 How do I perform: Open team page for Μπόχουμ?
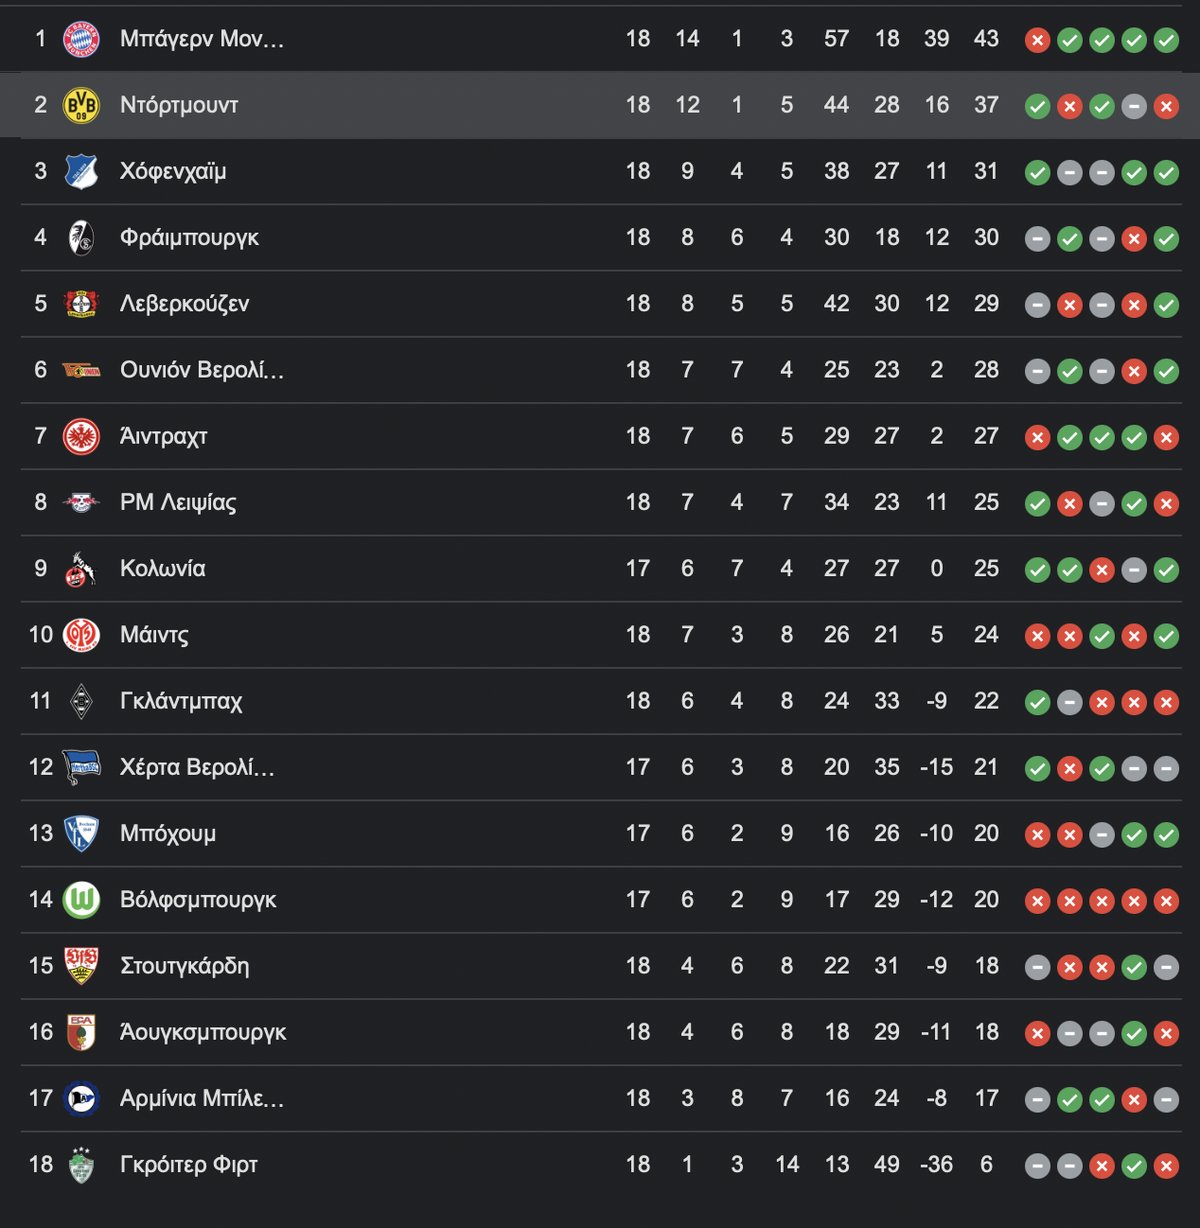(x=168, y=834)
